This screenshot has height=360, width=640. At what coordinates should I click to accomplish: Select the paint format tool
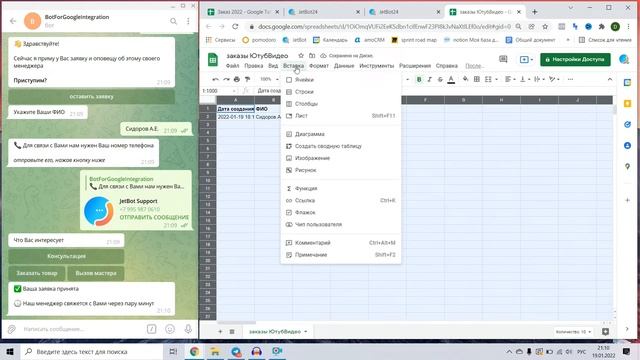247,79
